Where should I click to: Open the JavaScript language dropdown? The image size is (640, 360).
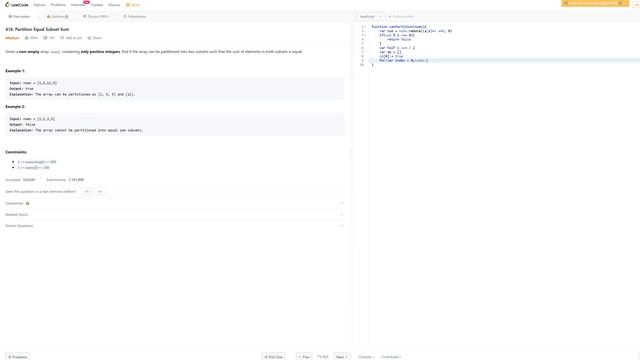(x=369, y=17)
